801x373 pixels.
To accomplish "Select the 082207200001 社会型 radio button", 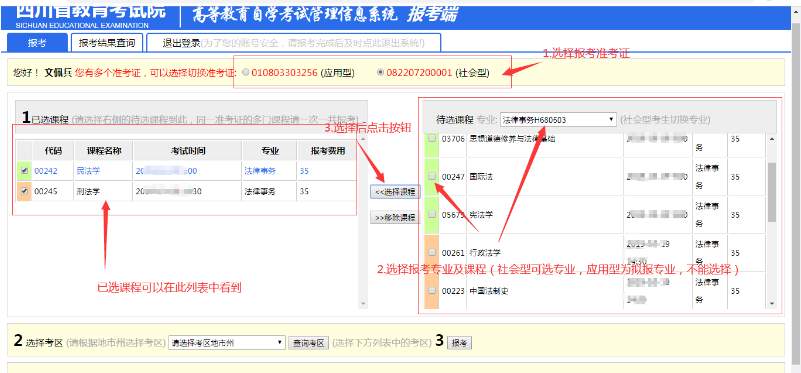I will (380, 73).
